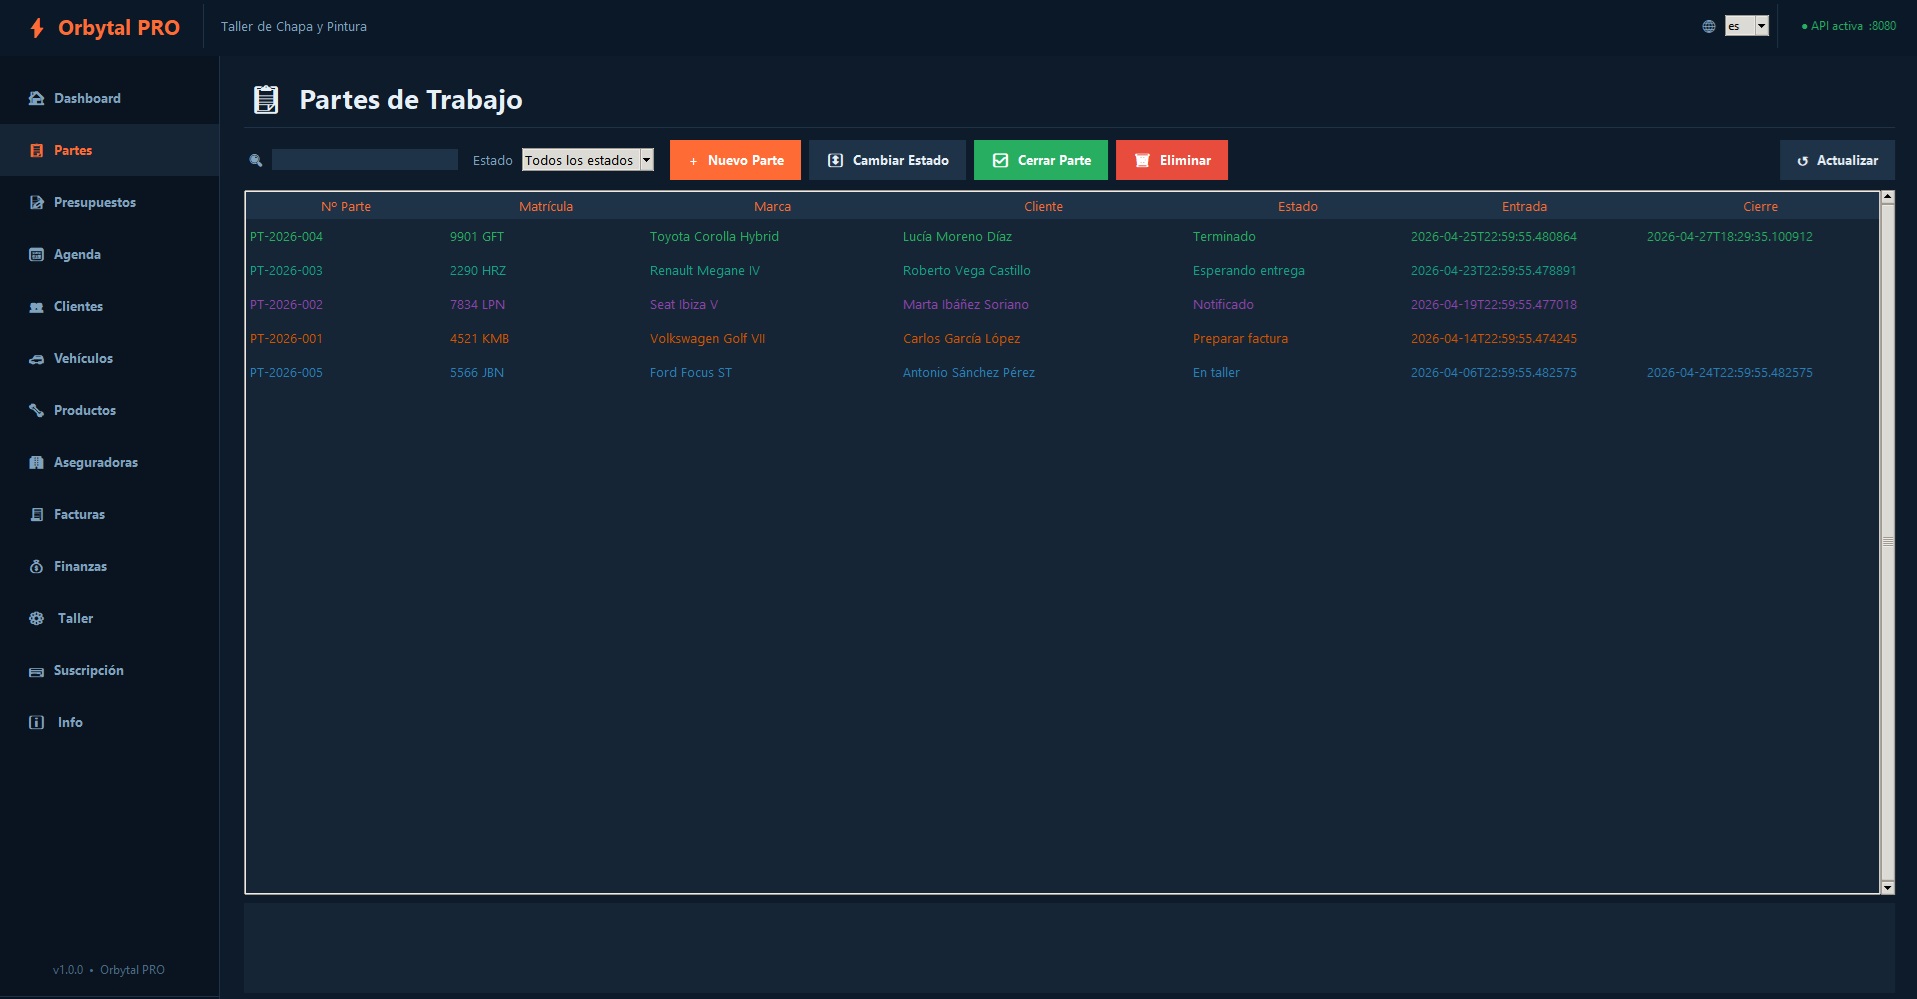This screenshot has height=999, width=1917.
Task: Open Agenda via its calendar icon
Action: [x=37, y=254]
